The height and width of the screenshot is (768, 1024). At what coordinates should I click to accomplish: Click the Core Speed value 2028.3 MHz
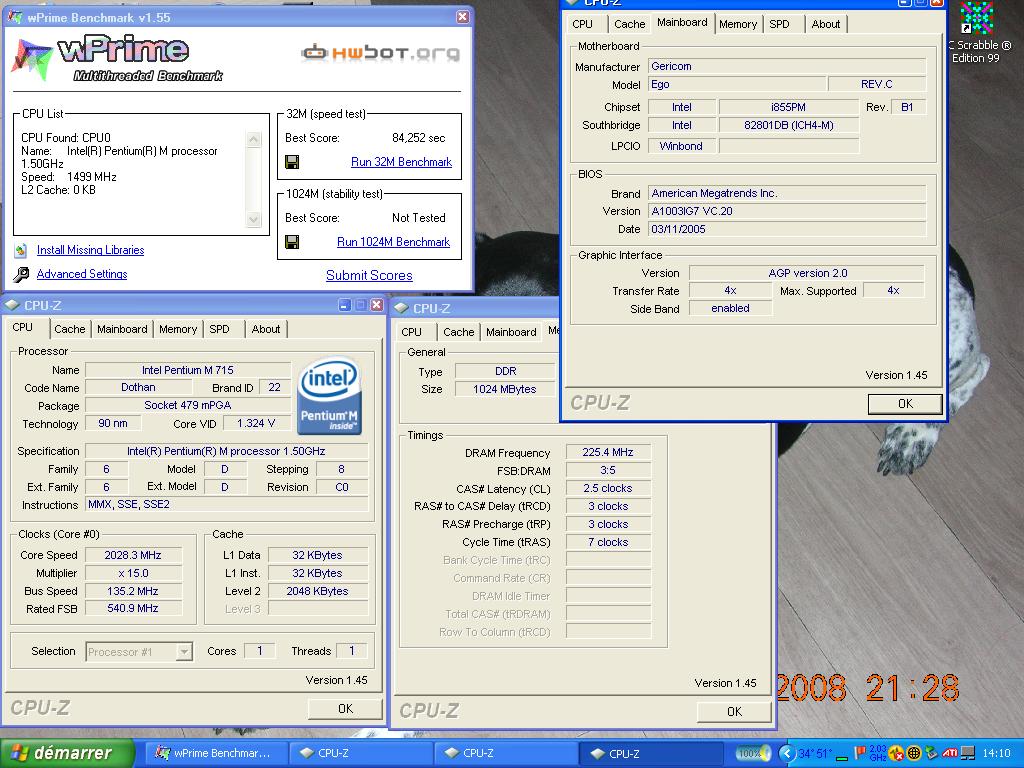pos(133,555)
